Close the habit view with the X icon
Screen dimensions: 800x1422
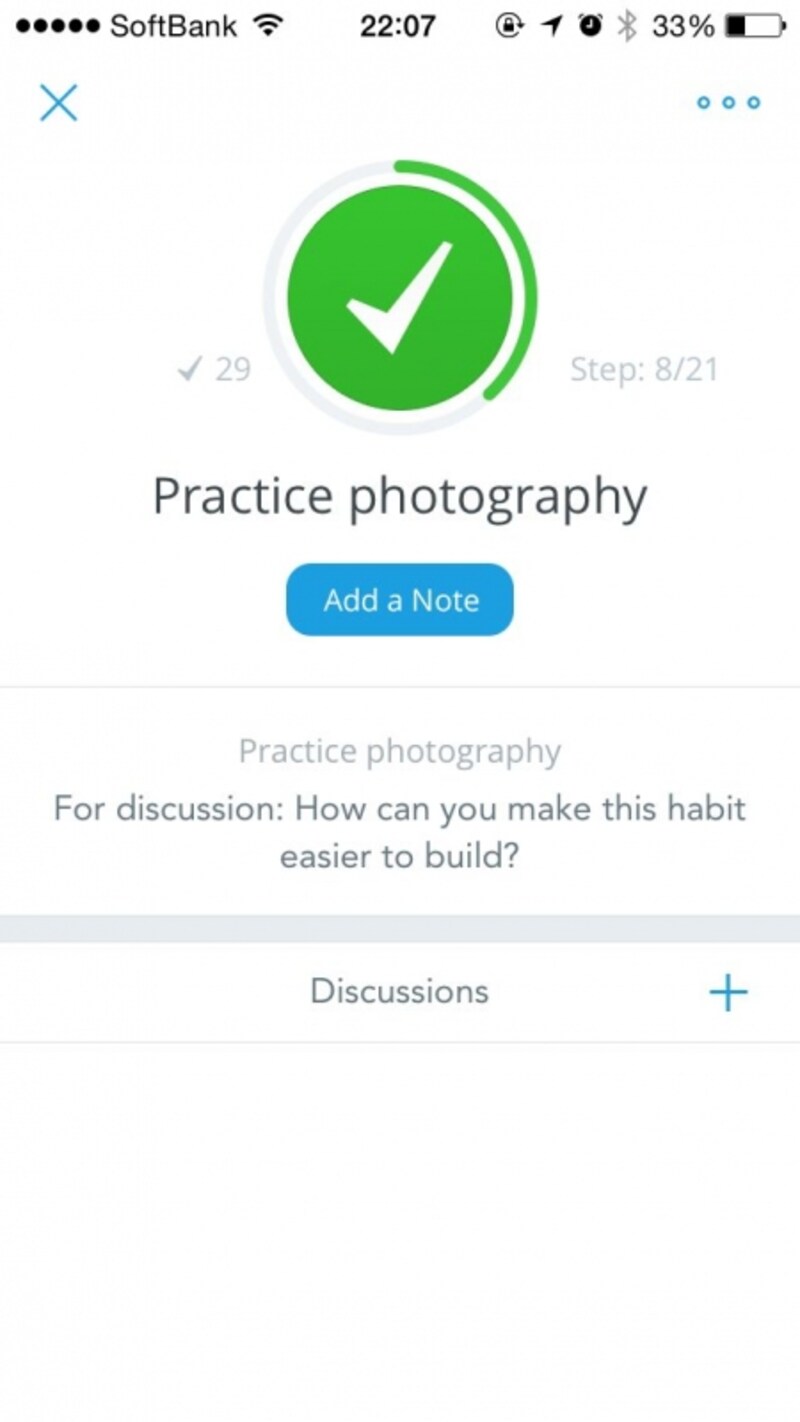tap(59, 102)
